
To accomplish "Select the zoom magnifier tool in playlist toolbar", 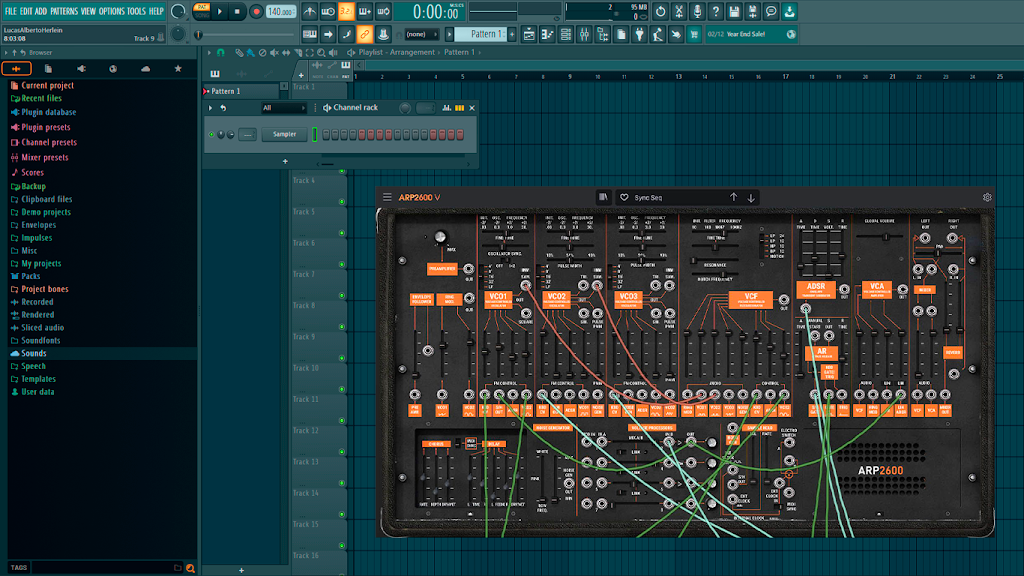I will pos(321,53).
